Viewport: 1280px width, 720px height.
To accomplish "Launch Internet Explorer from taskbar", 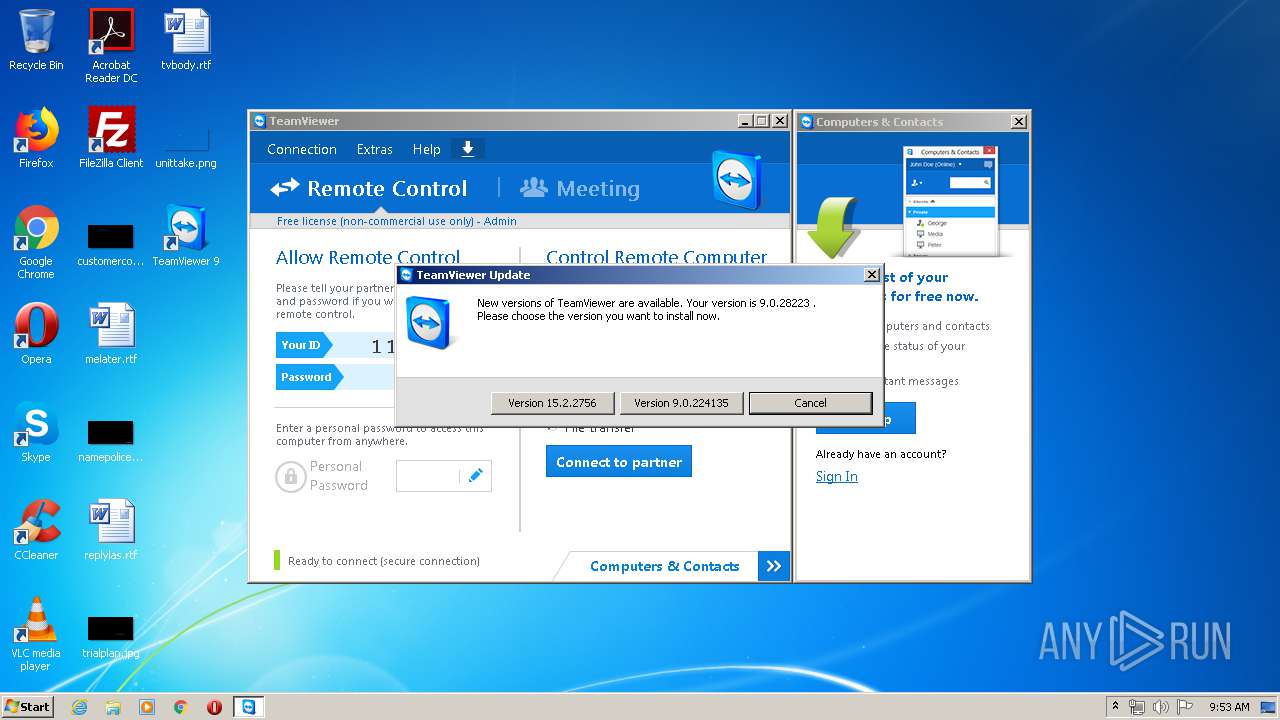I will (x=79, y=707).
